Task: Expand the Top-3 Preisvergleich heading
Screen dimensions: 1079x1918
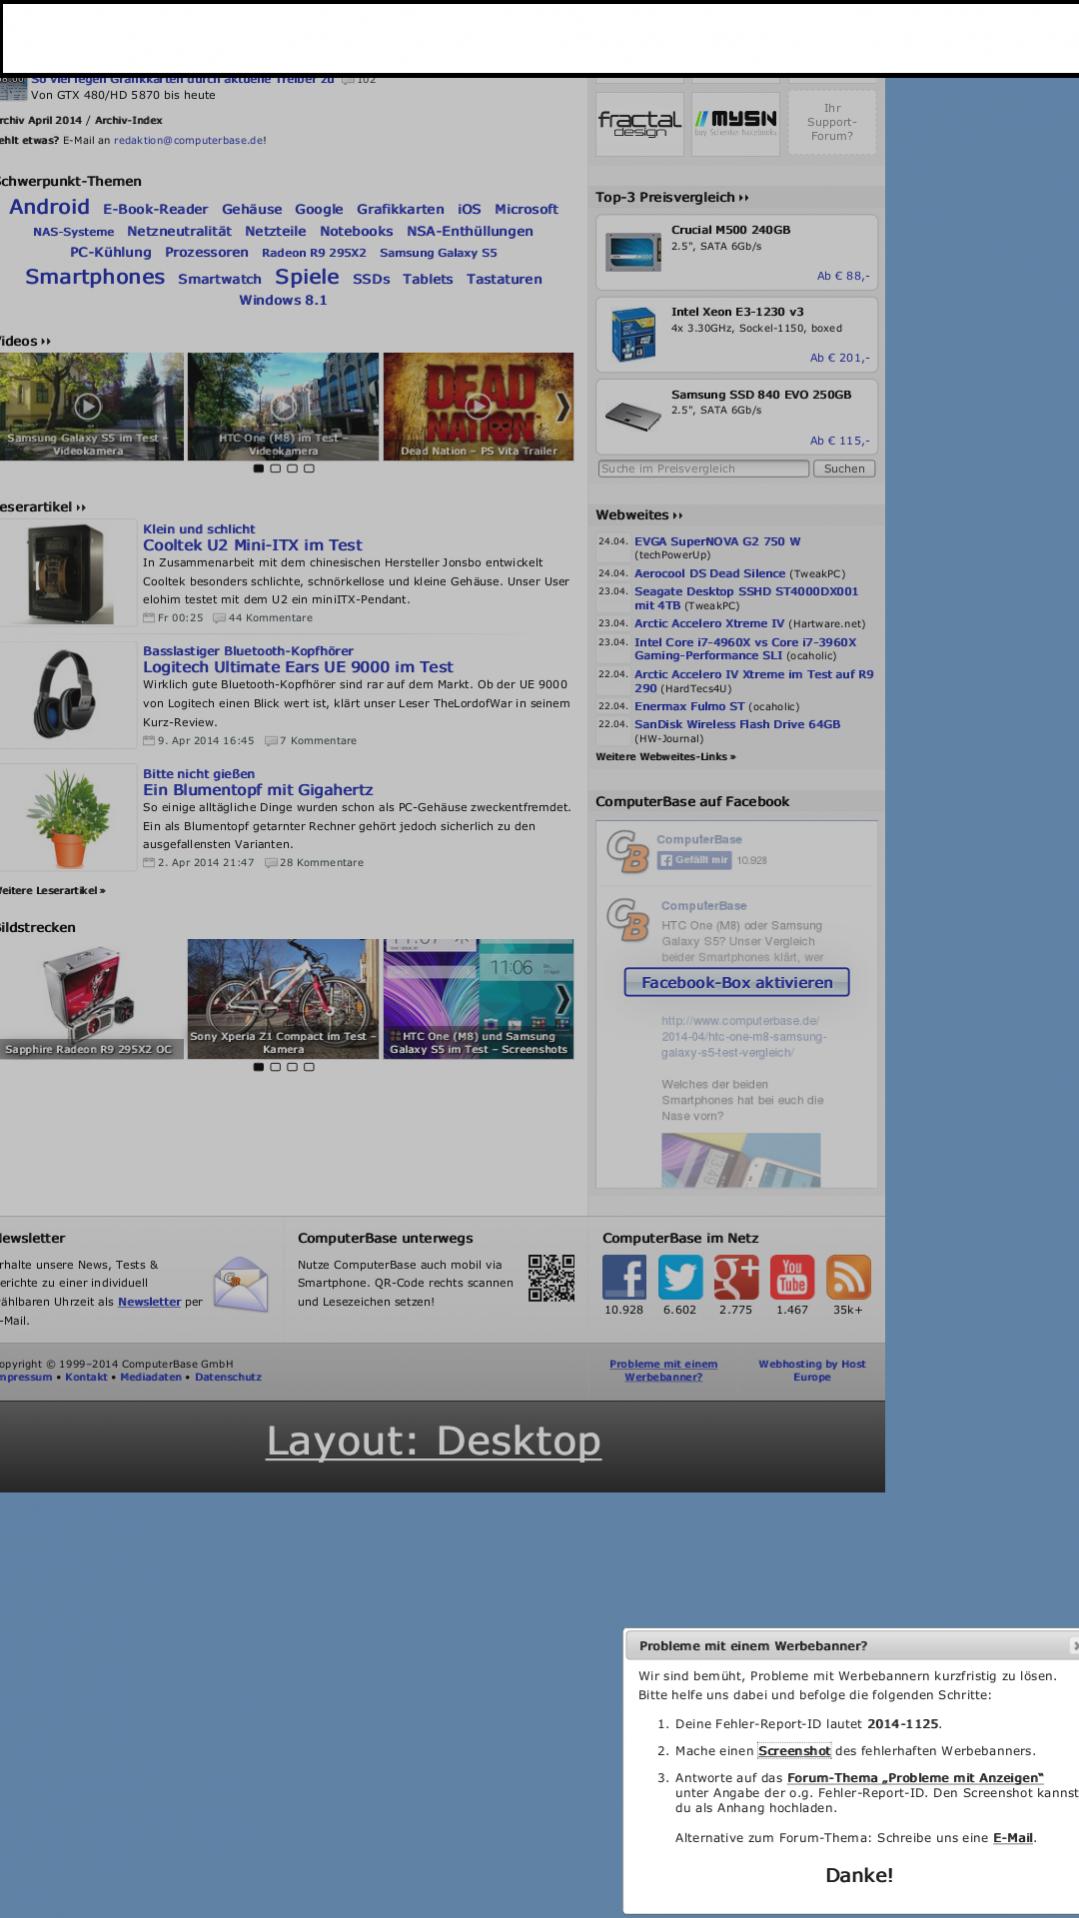Action: coord(673,197)
